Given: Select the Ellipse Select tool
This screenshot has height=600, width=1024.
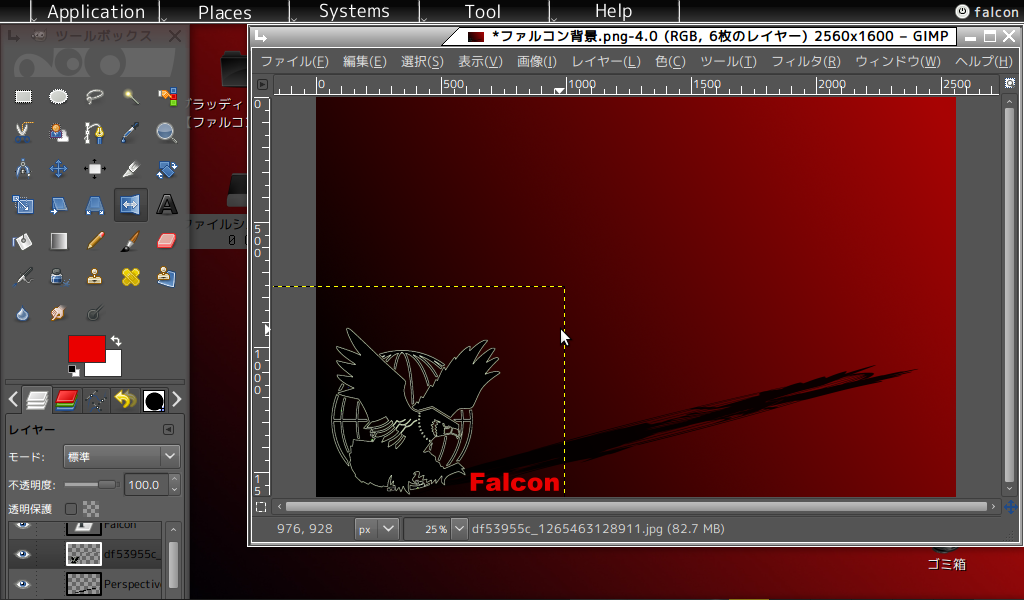Looking at the screenshot, I should point(59,97).
